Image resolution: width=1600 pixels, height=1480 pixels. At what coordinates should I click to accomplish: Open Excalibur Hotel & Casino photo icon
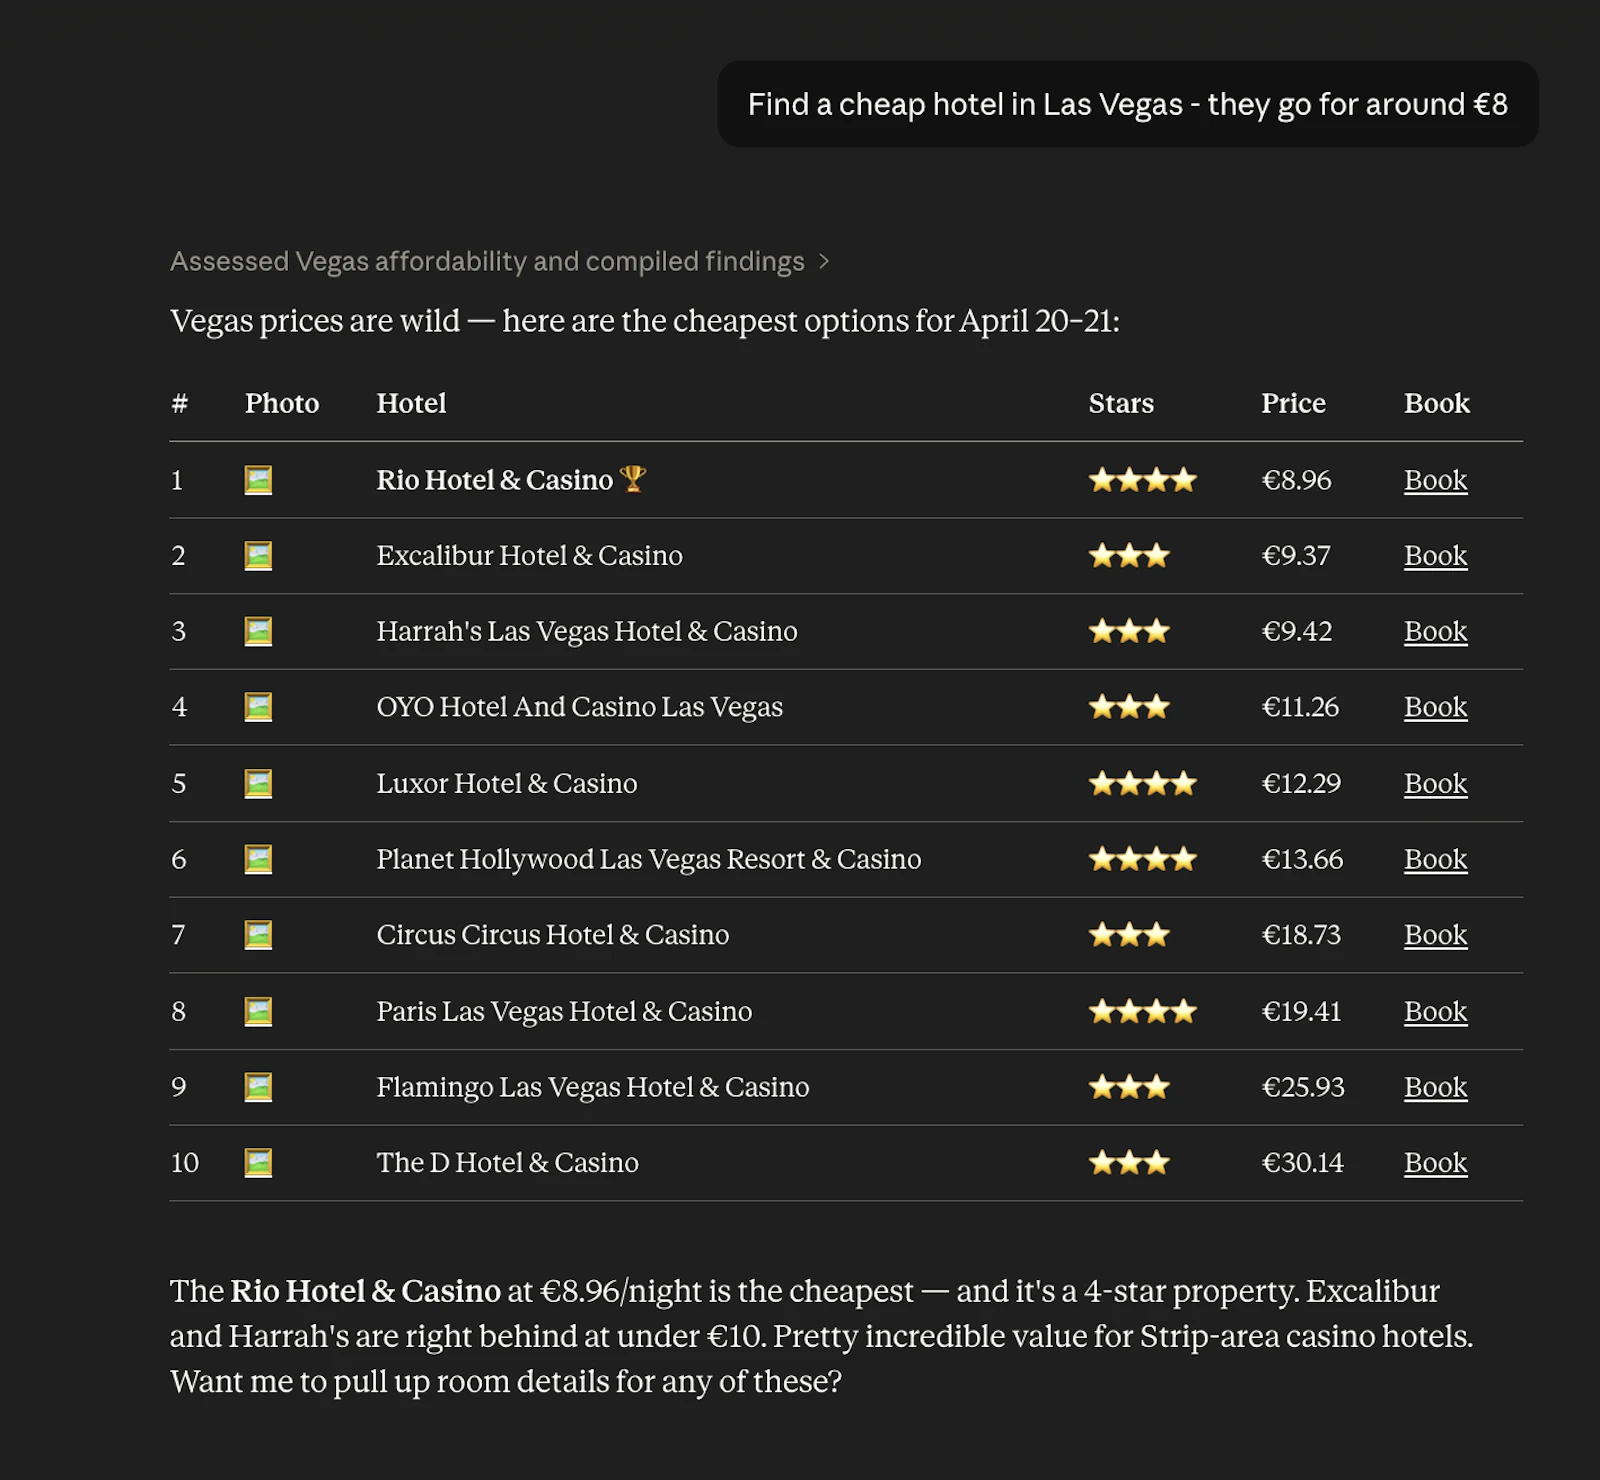258,556
